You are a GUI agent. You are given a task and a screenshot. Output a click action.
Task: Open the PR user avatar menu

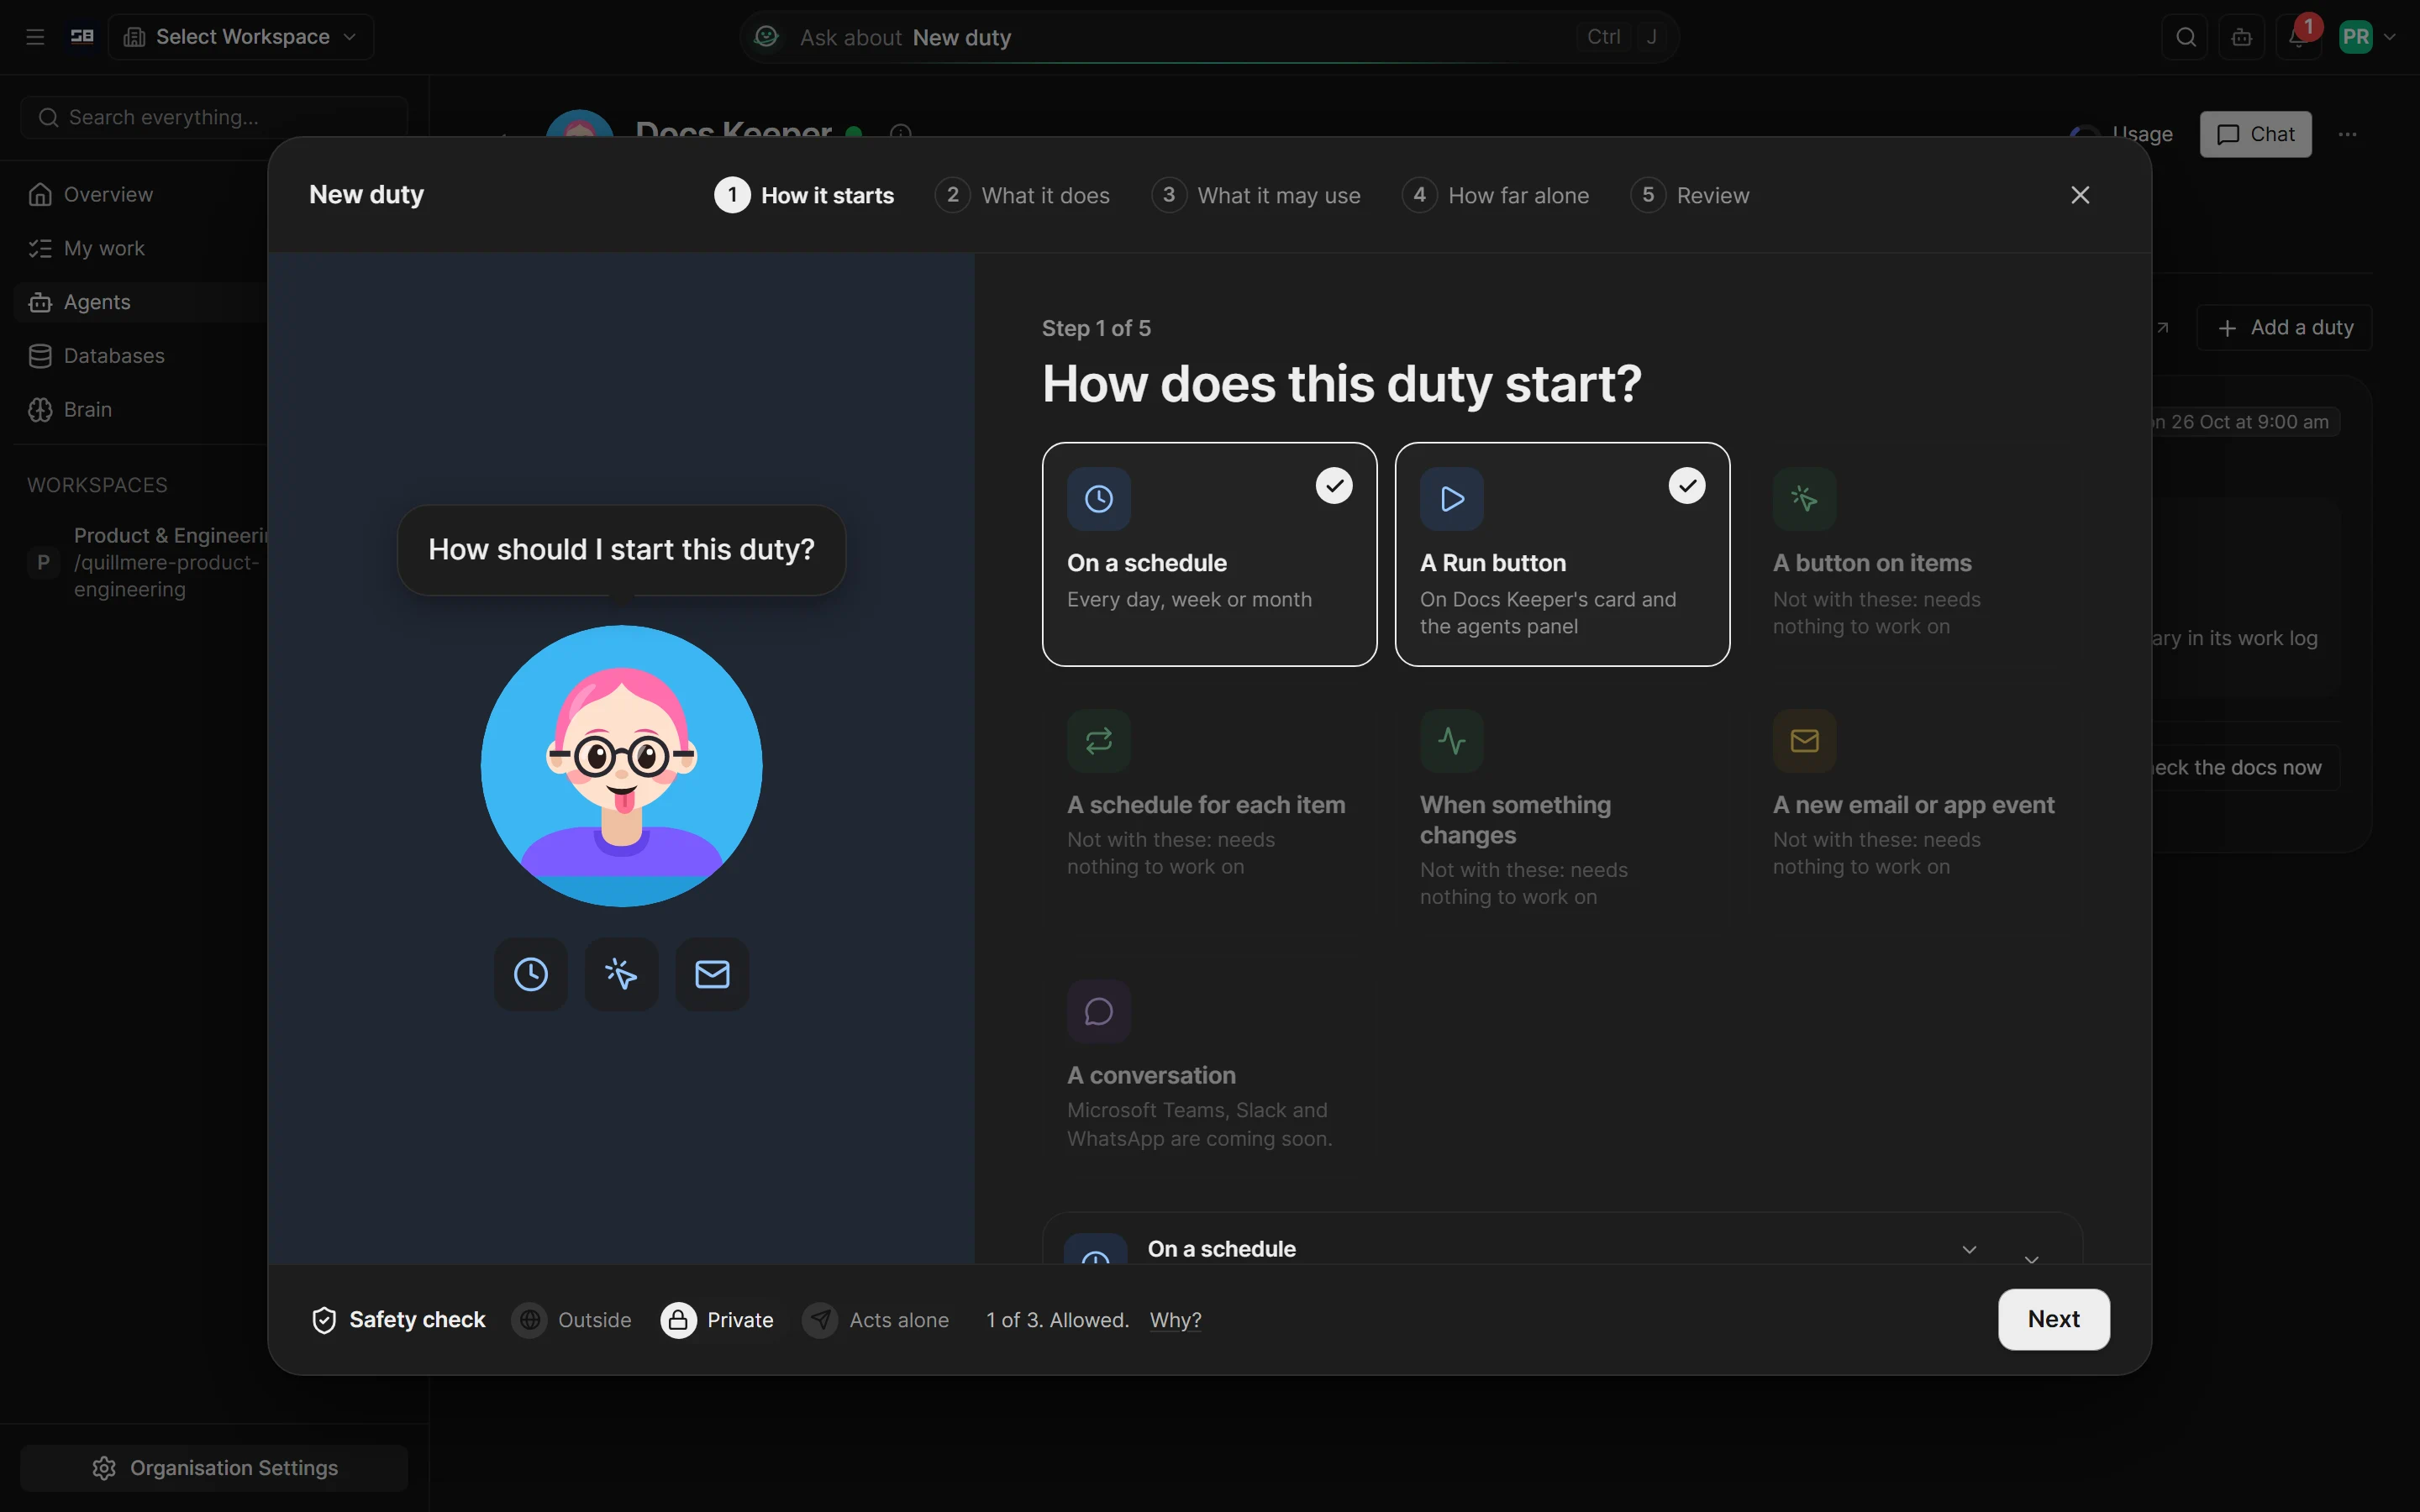click(2366, 37)
